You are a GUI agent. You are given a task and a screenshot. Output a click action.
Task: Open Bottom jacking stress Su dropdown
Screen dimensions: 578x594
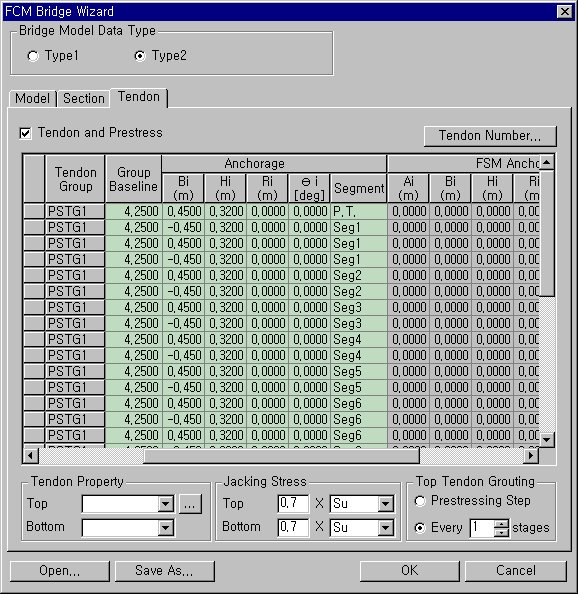(x=385, y=528)
